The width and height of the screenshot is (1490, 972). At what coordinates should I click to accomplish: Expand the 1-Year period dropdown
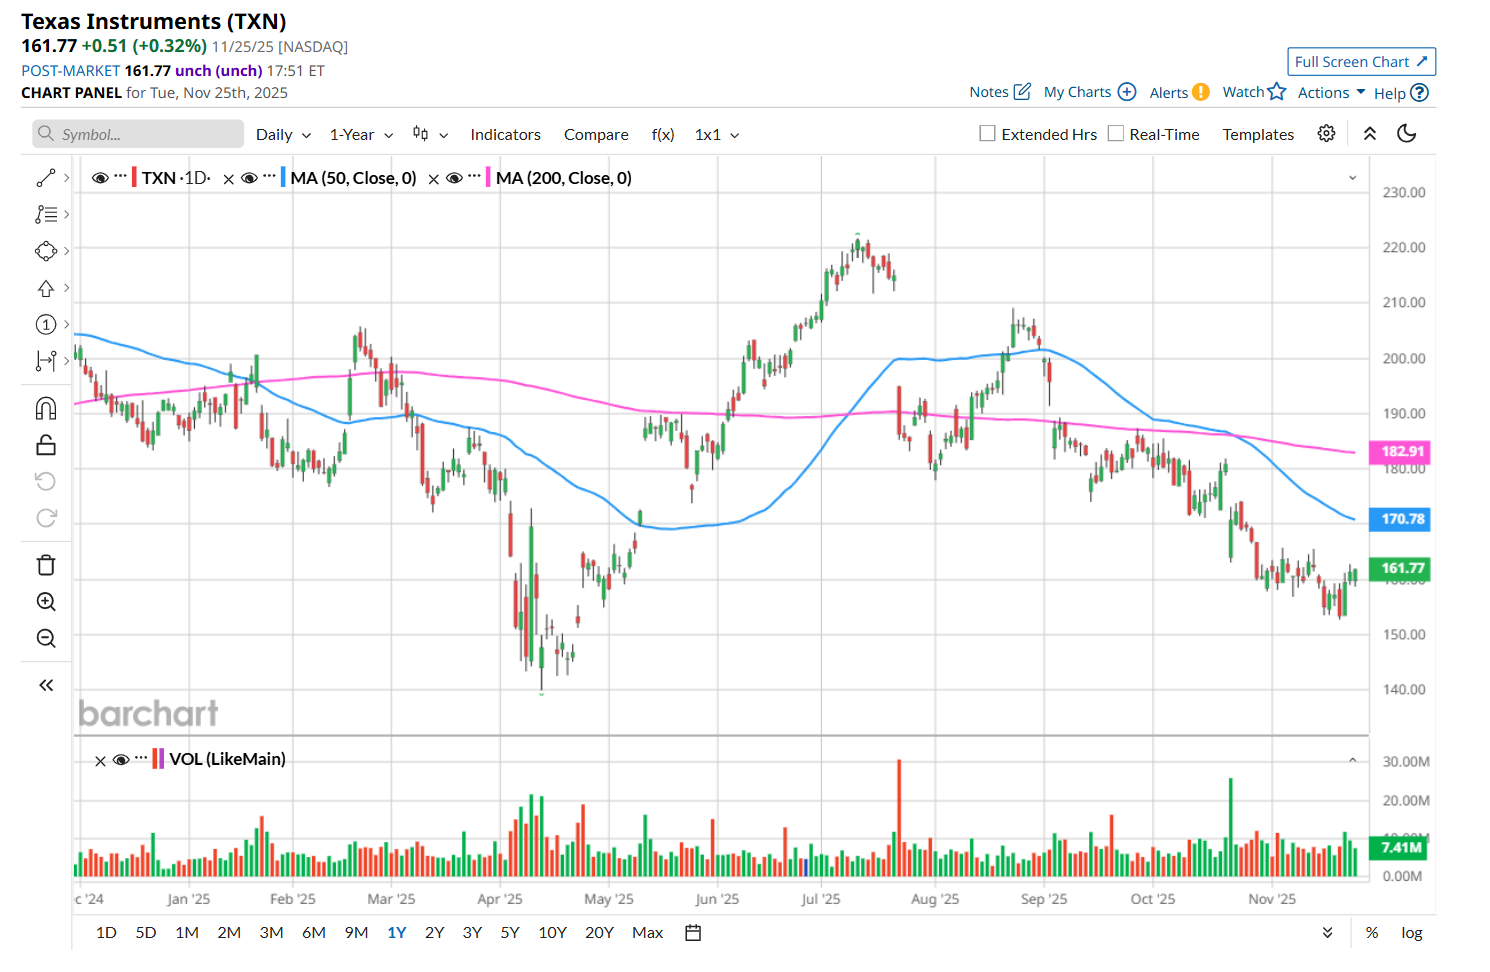pyautogui.click(x=361, y=135)
